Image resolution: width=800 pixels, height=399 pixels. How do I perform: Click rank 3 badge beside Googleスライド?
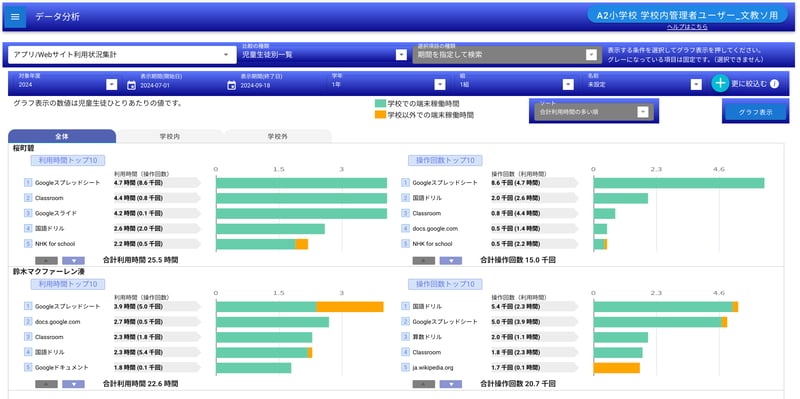(x=28, y=213)
